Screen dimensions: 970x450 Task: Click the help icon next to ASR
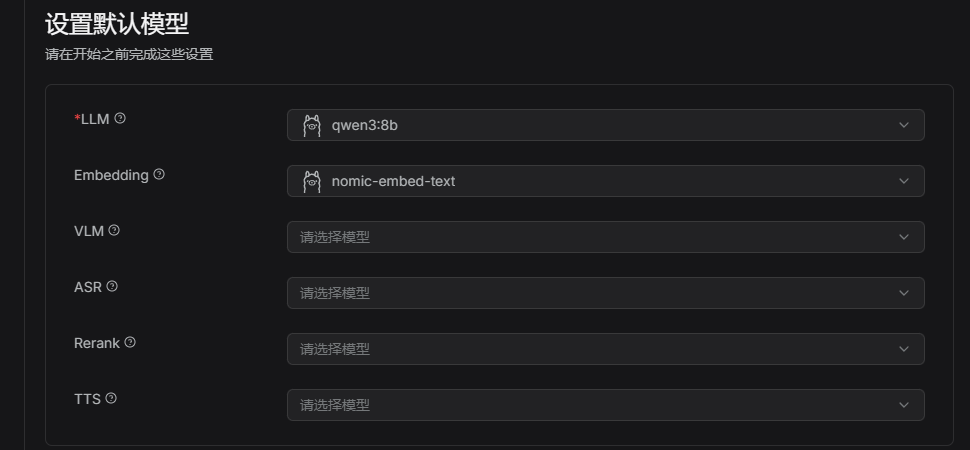[x=112, y=286]
